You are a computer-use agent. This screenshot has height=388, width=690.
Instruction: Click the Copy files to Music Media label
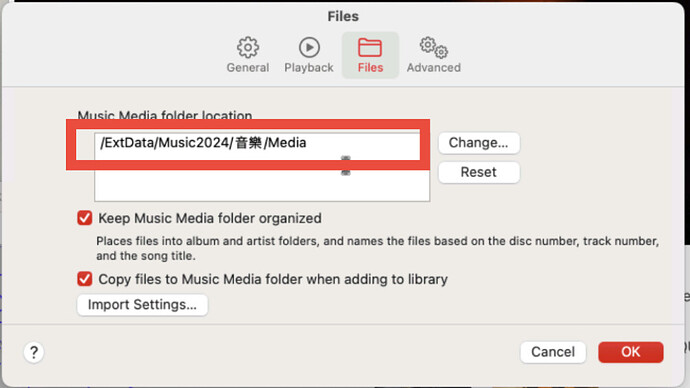273,279
